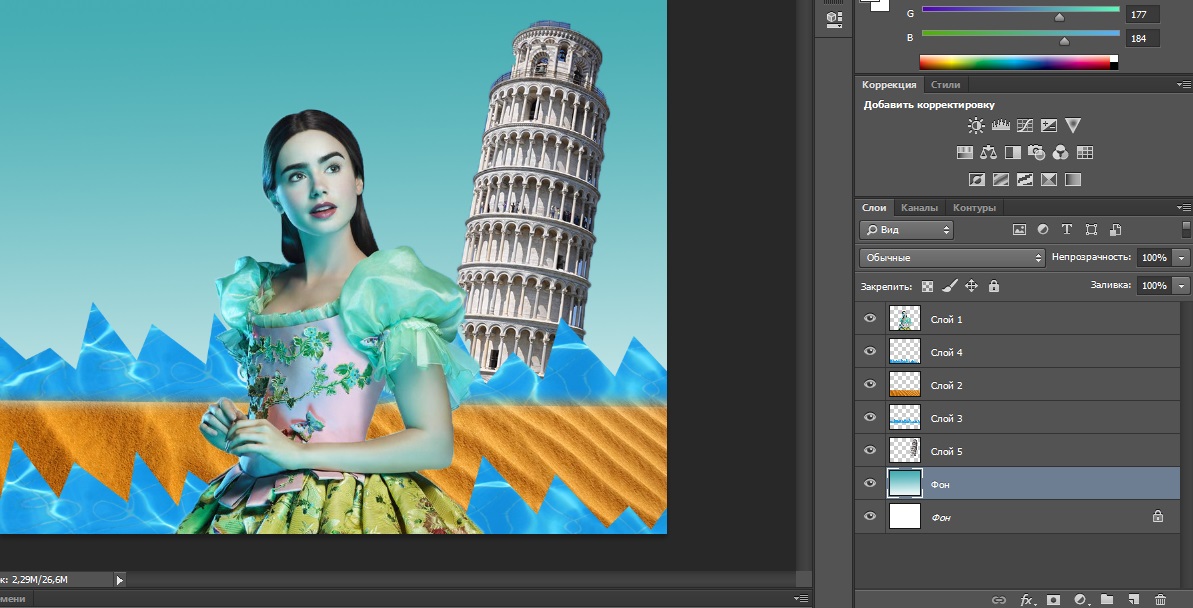Add a Gradient Map adjustment

(x=1073, y=180)
